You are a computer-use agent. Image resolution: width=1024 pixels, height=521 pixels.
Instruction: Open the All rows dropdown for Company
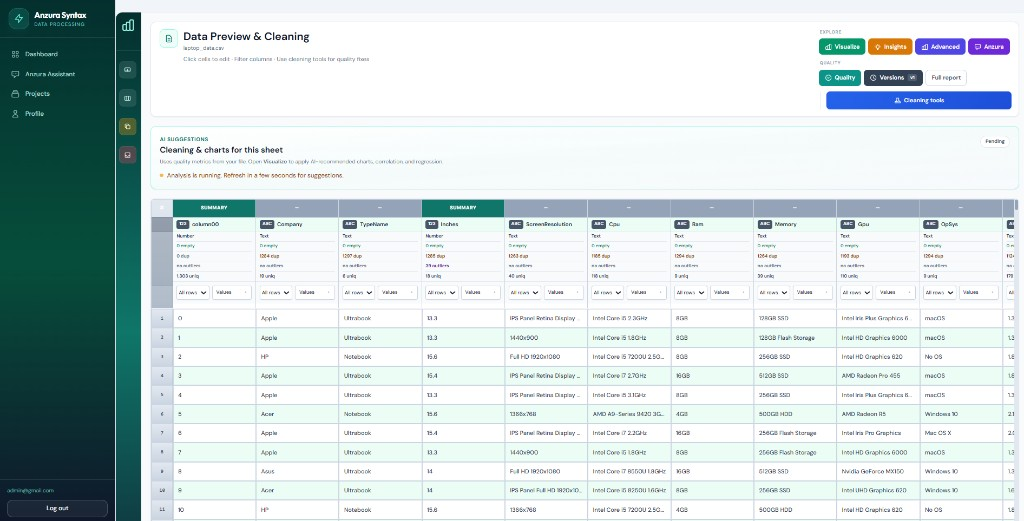tap(276, 292)
